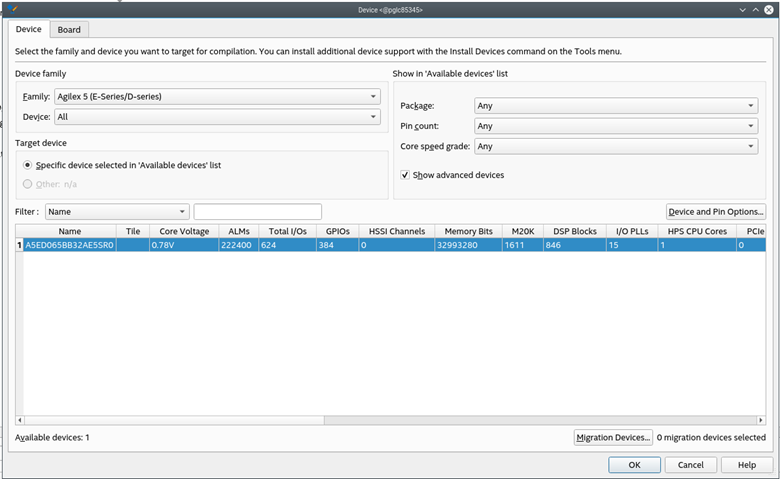Open Migration Devices dialog

point(613,438)
